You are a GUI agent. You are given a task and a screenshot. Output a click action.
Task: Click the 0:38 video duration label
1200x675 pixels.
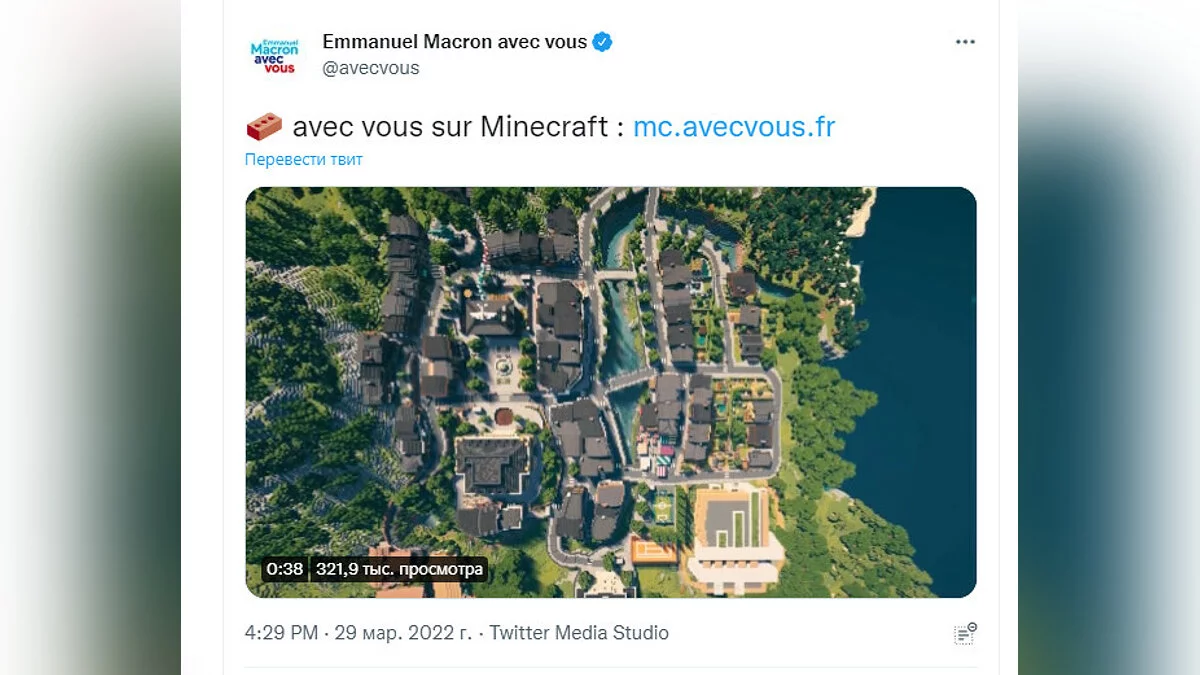click(285, 569)
